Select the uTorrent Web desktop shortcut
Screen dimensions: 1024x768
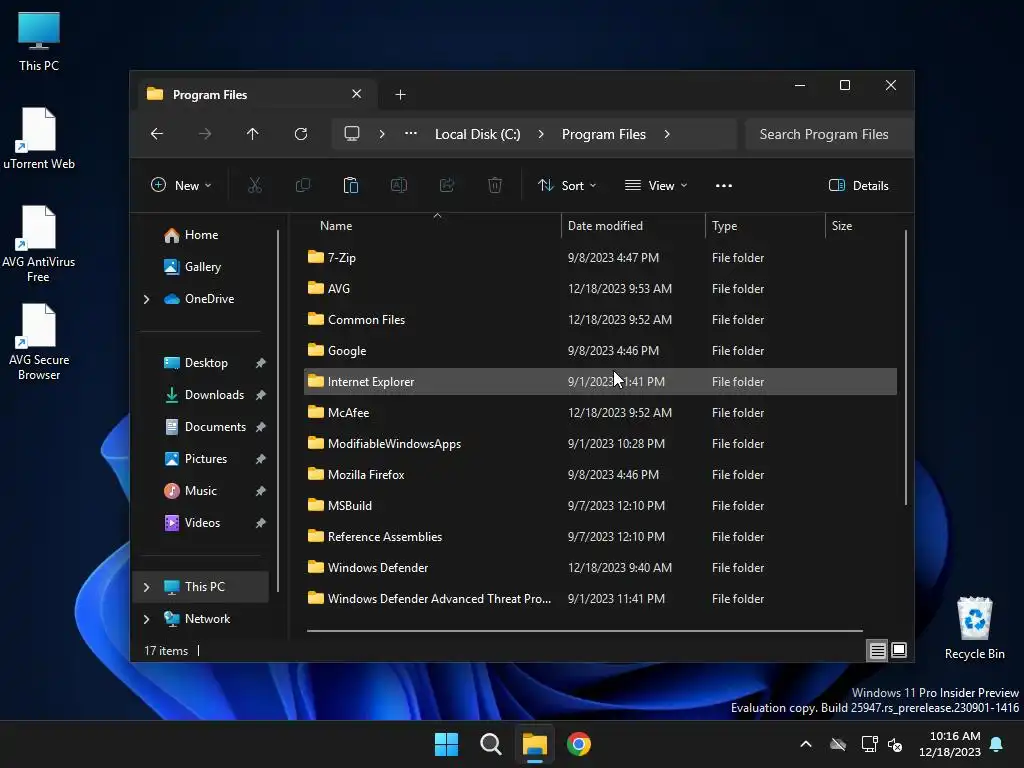point(39,138)
